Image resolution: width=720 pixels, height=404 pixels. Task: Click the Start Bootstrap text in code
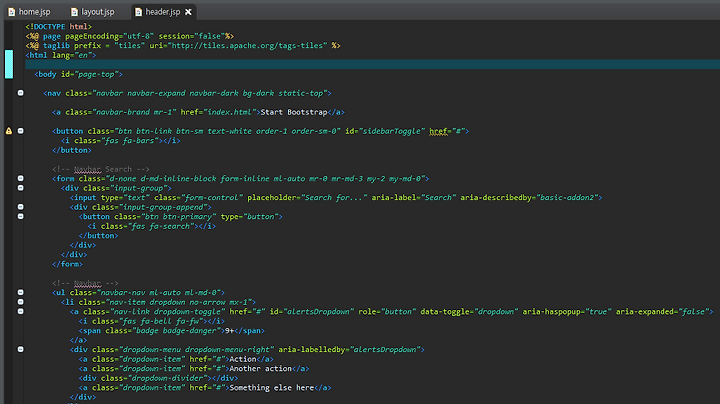click(294, 112)
